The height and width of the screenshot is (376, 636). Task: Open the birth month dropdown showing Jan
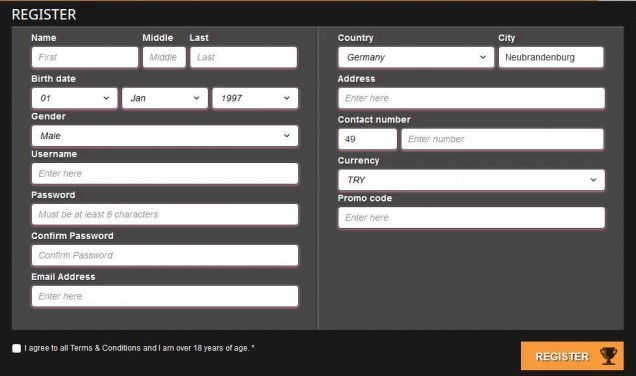[165, 98]
